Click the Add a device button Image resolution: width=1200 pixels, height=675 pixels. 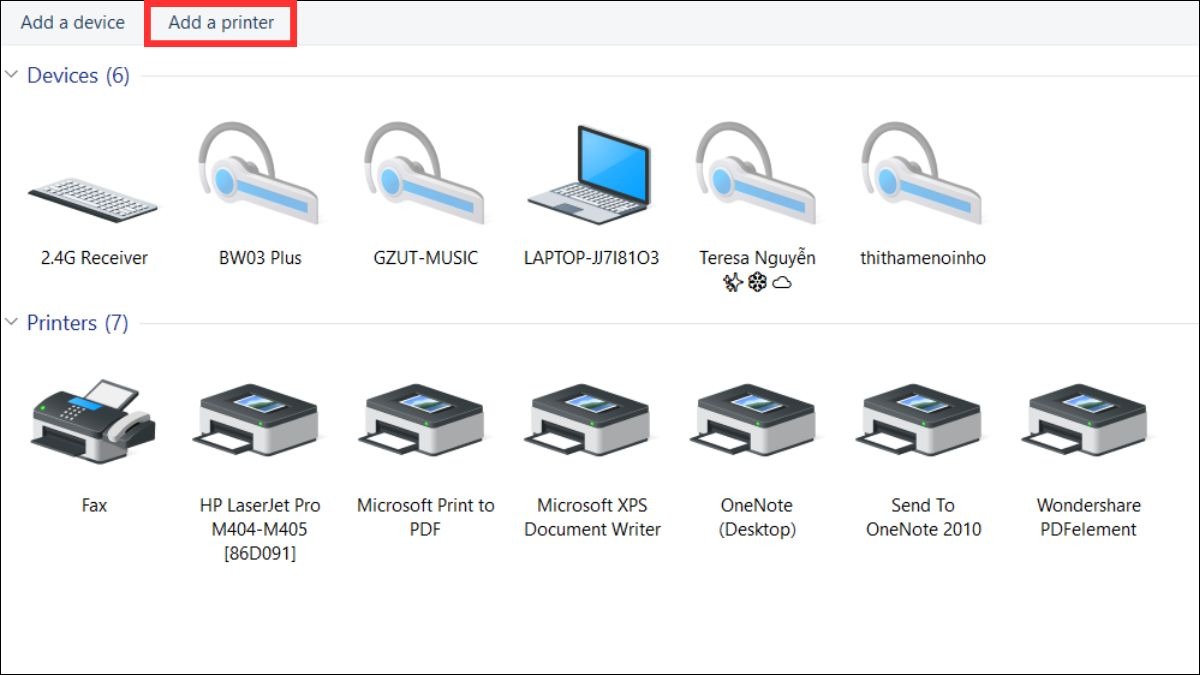pyautogui.click(x=73, y=22)
